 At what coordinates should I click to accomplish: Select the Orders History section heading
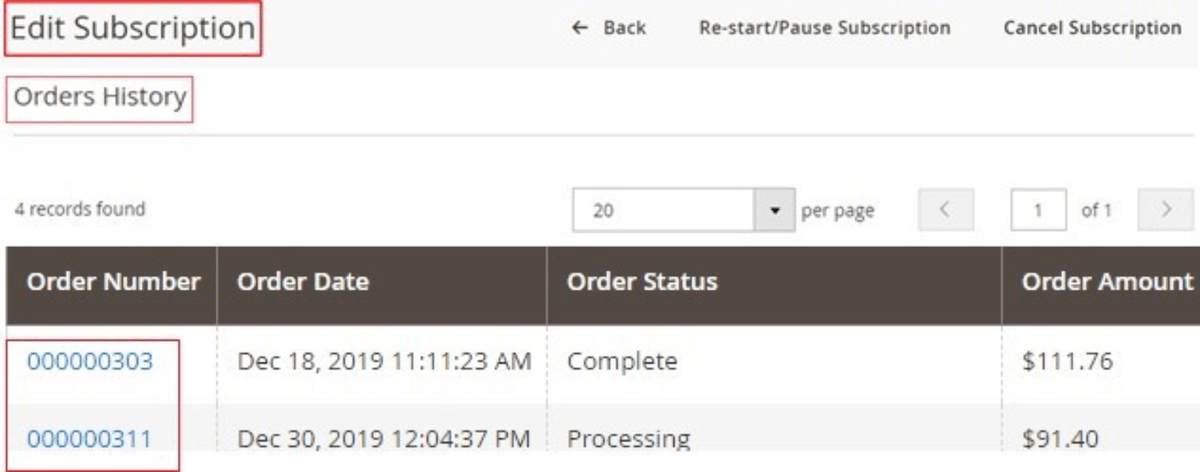point(99,98)
